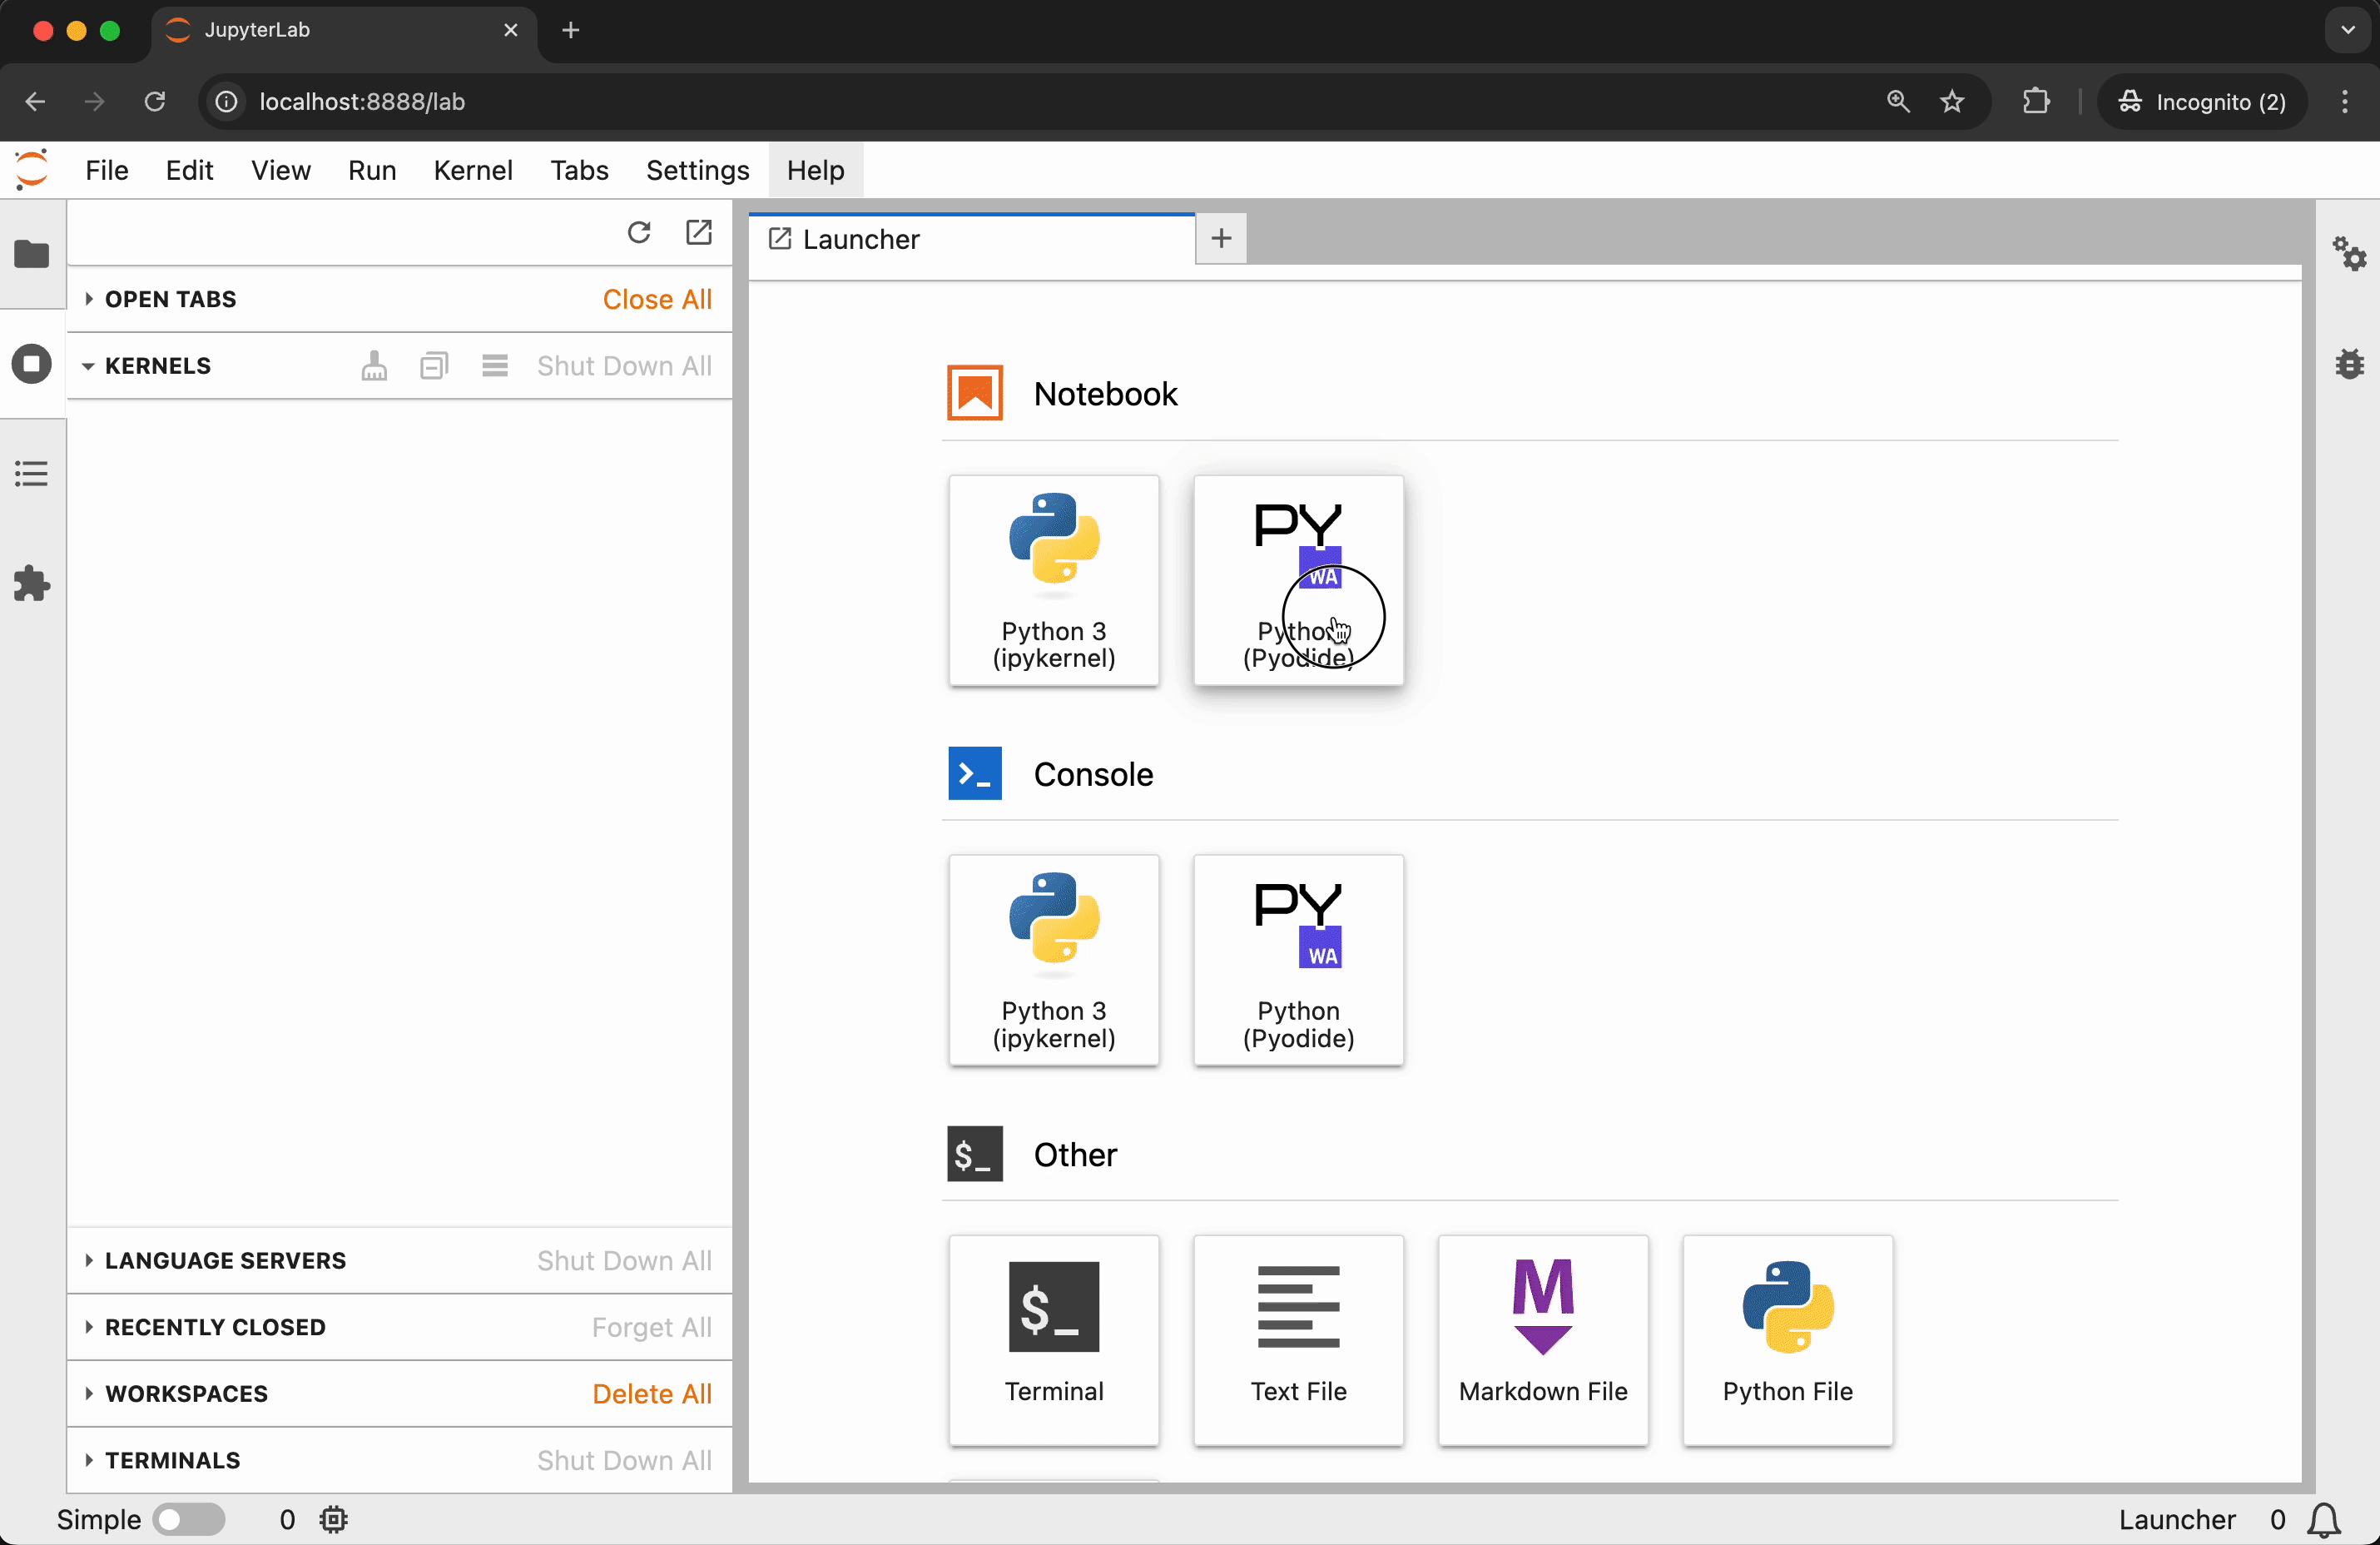Screen dimensions: 2380x1545
Task: Open the Kernel menu
Action: point(472,170)
